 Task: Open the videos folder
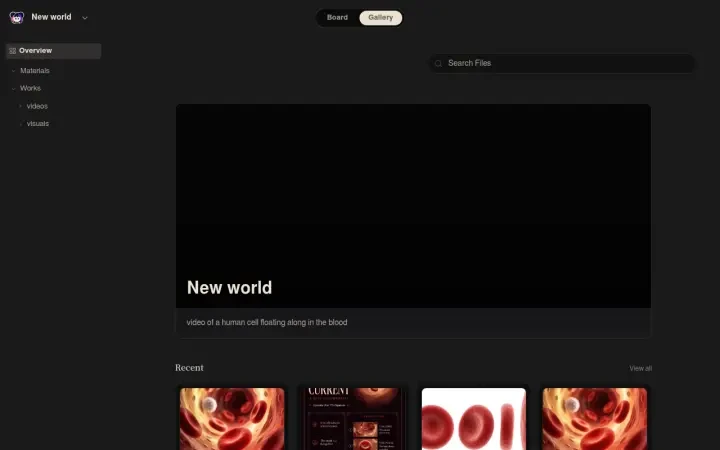(37, 106)
